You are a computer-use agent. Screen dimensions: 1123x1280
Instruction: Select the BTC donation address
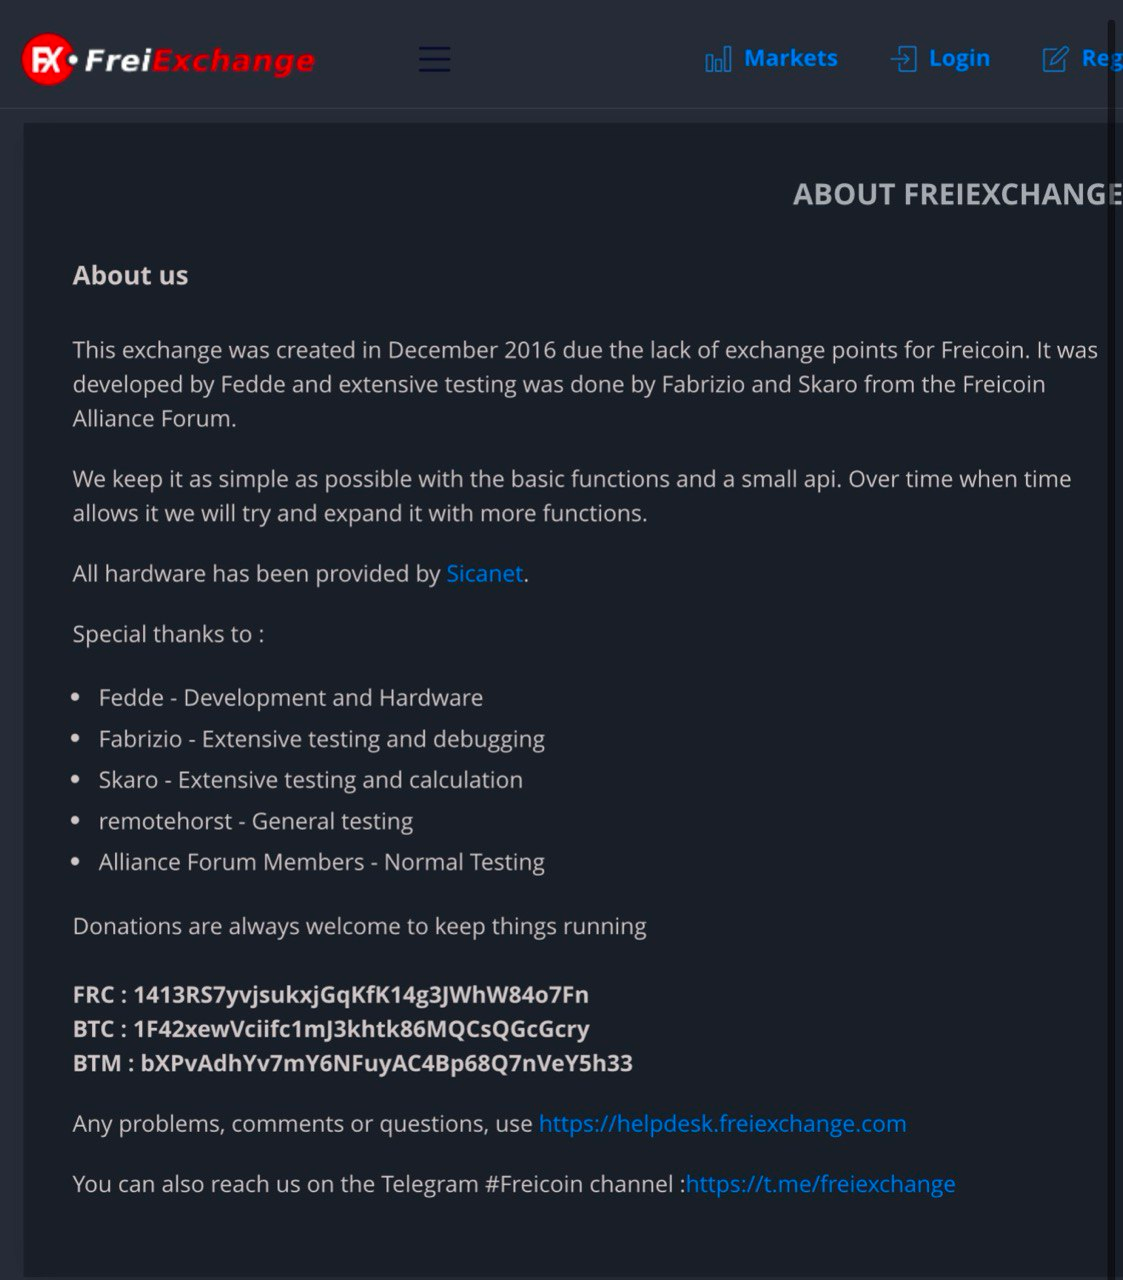(x=330, y=1029)
